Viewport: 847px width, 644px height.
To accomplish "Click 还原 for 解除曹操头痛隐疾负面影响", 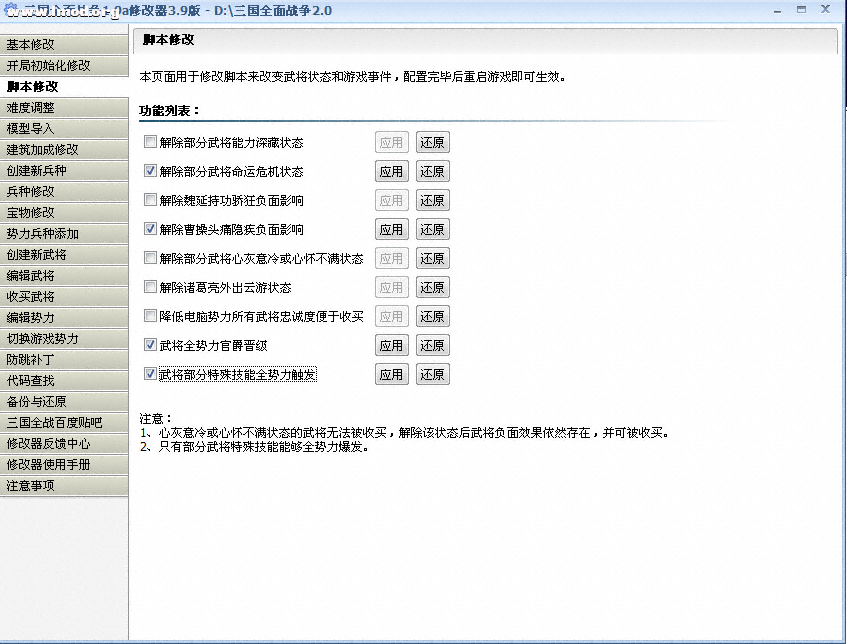I will (x=432, y=229).
